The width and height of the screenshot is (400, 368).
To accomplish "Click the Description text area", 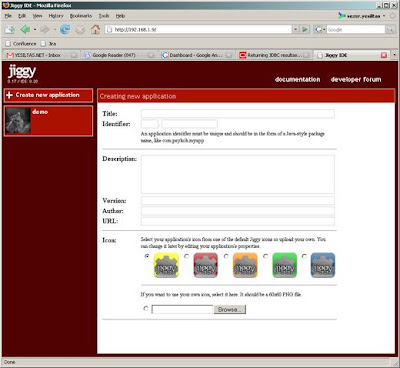I will pos(238,174).
